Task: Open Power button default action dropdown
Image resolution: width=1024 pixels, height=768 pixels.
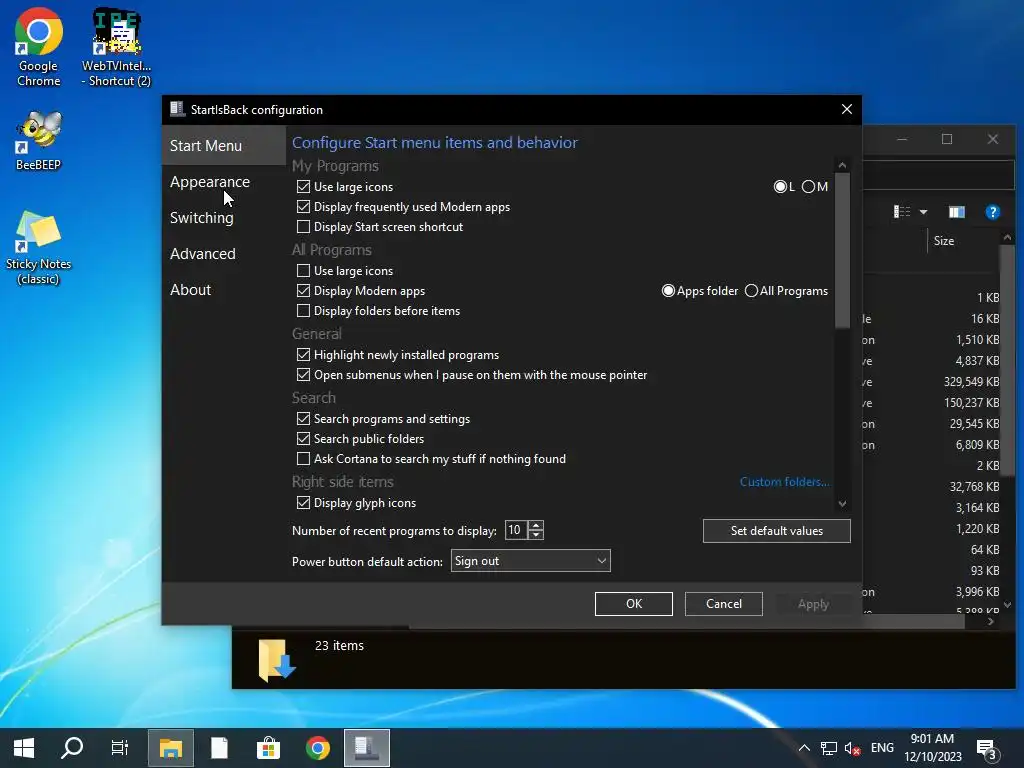Action: point(530,561)
